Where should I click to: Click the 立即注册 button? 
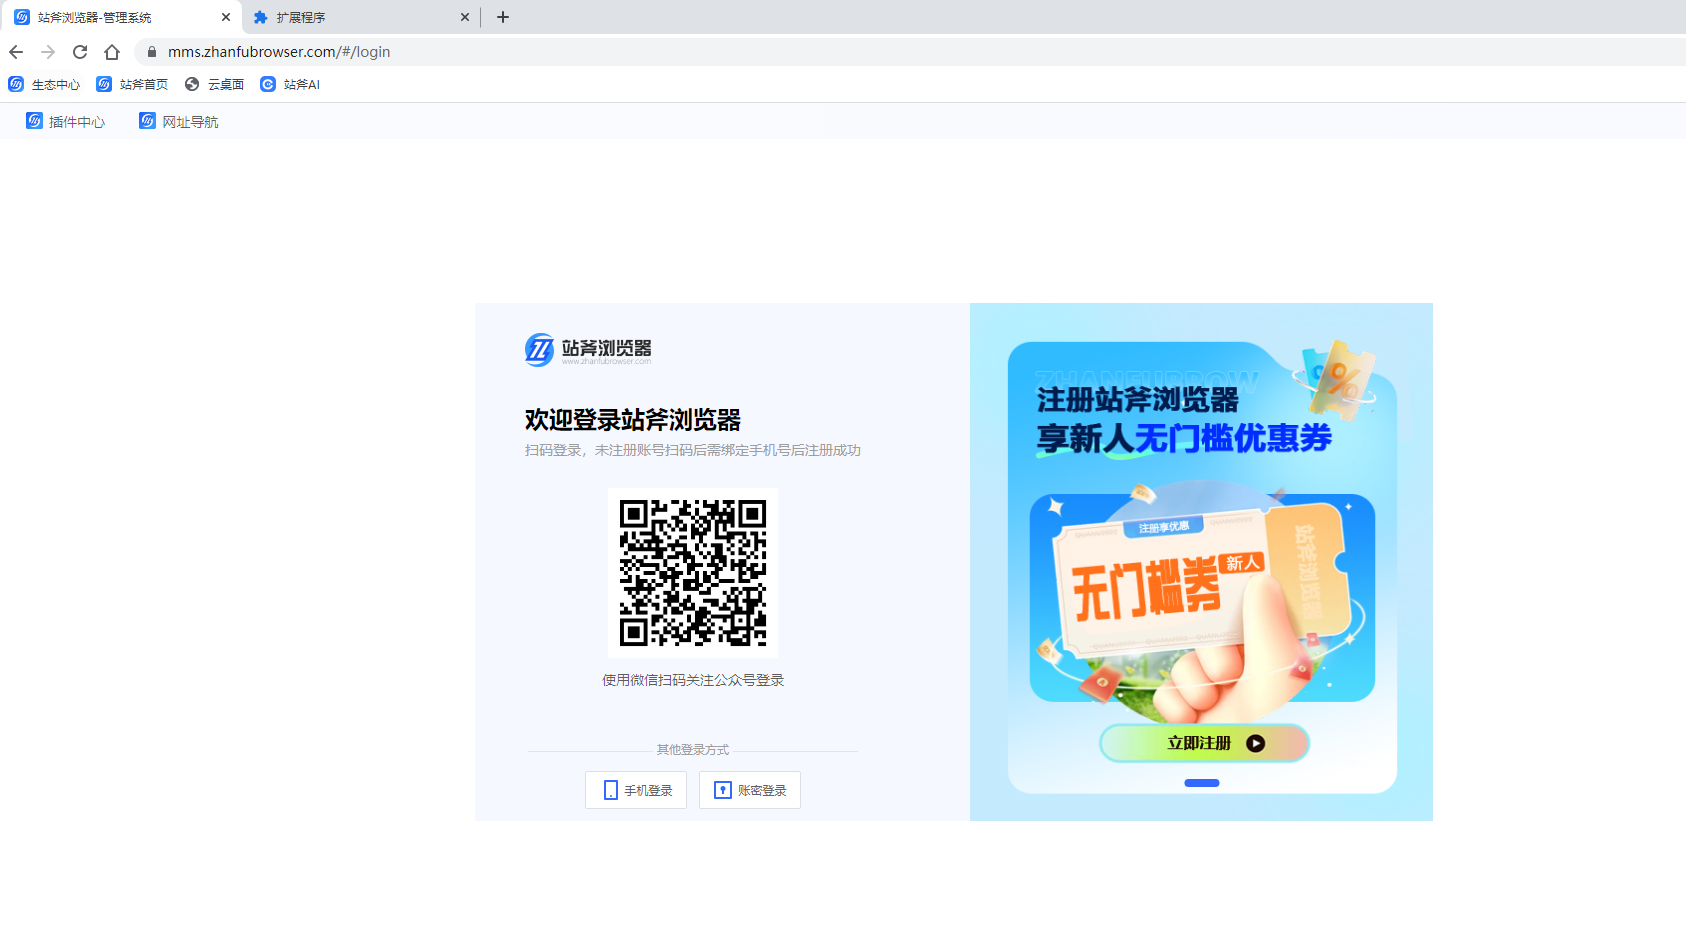pos(1204,743)
